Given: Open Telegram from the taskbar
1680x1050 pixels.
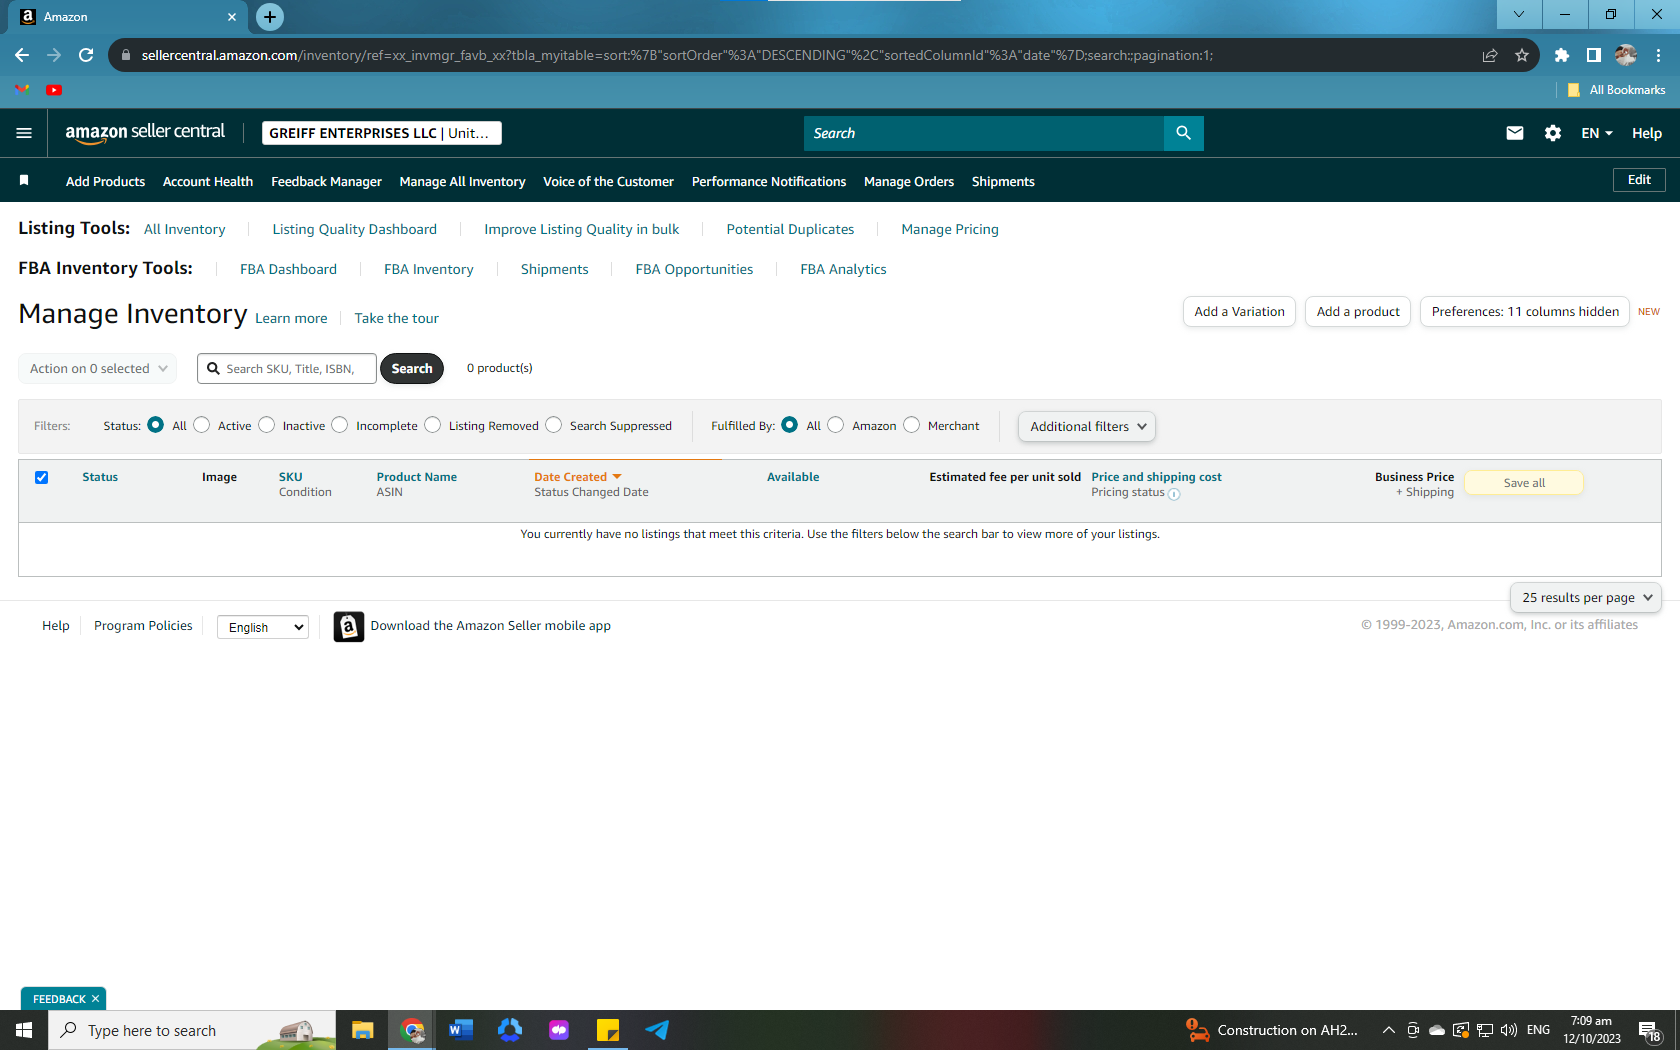Looking at the screenshot, I should pos(657,1030).
